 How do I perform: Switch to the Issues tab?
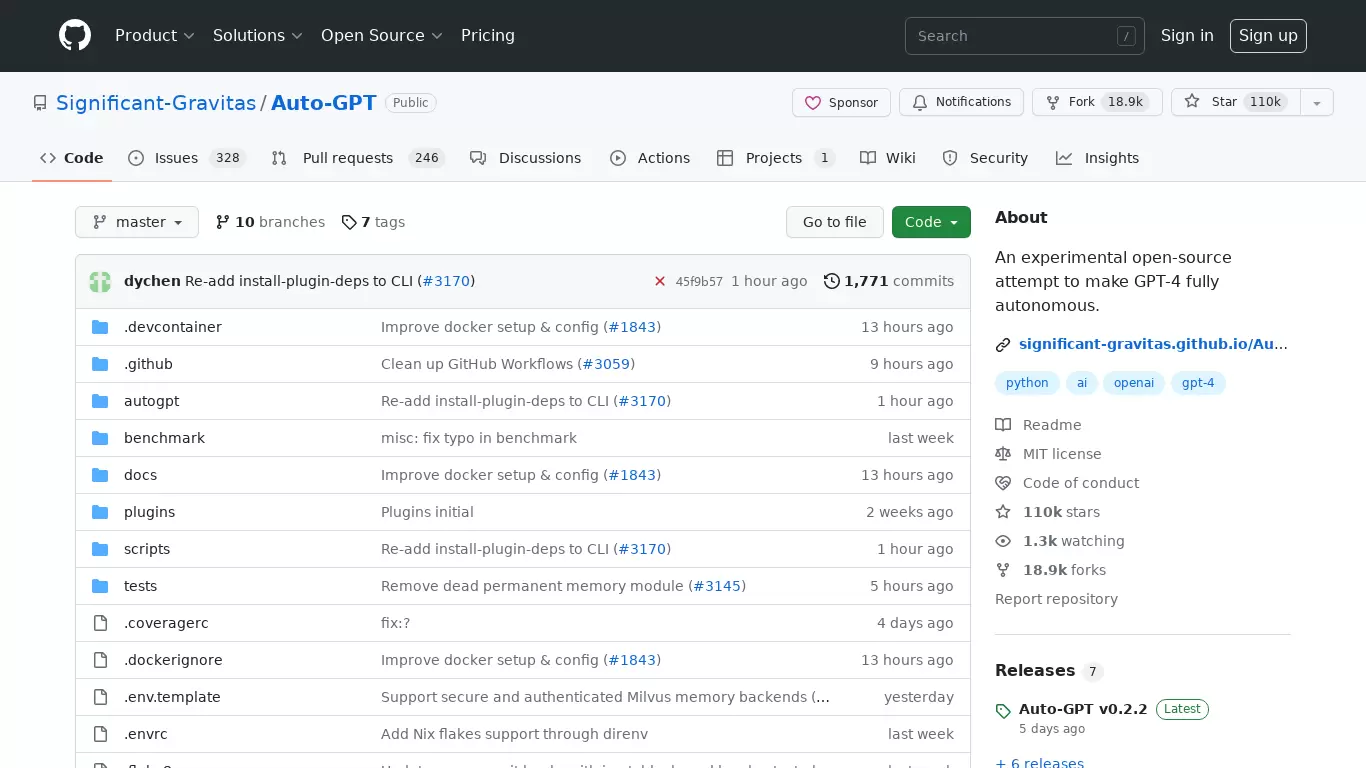(x=187, y=158)
